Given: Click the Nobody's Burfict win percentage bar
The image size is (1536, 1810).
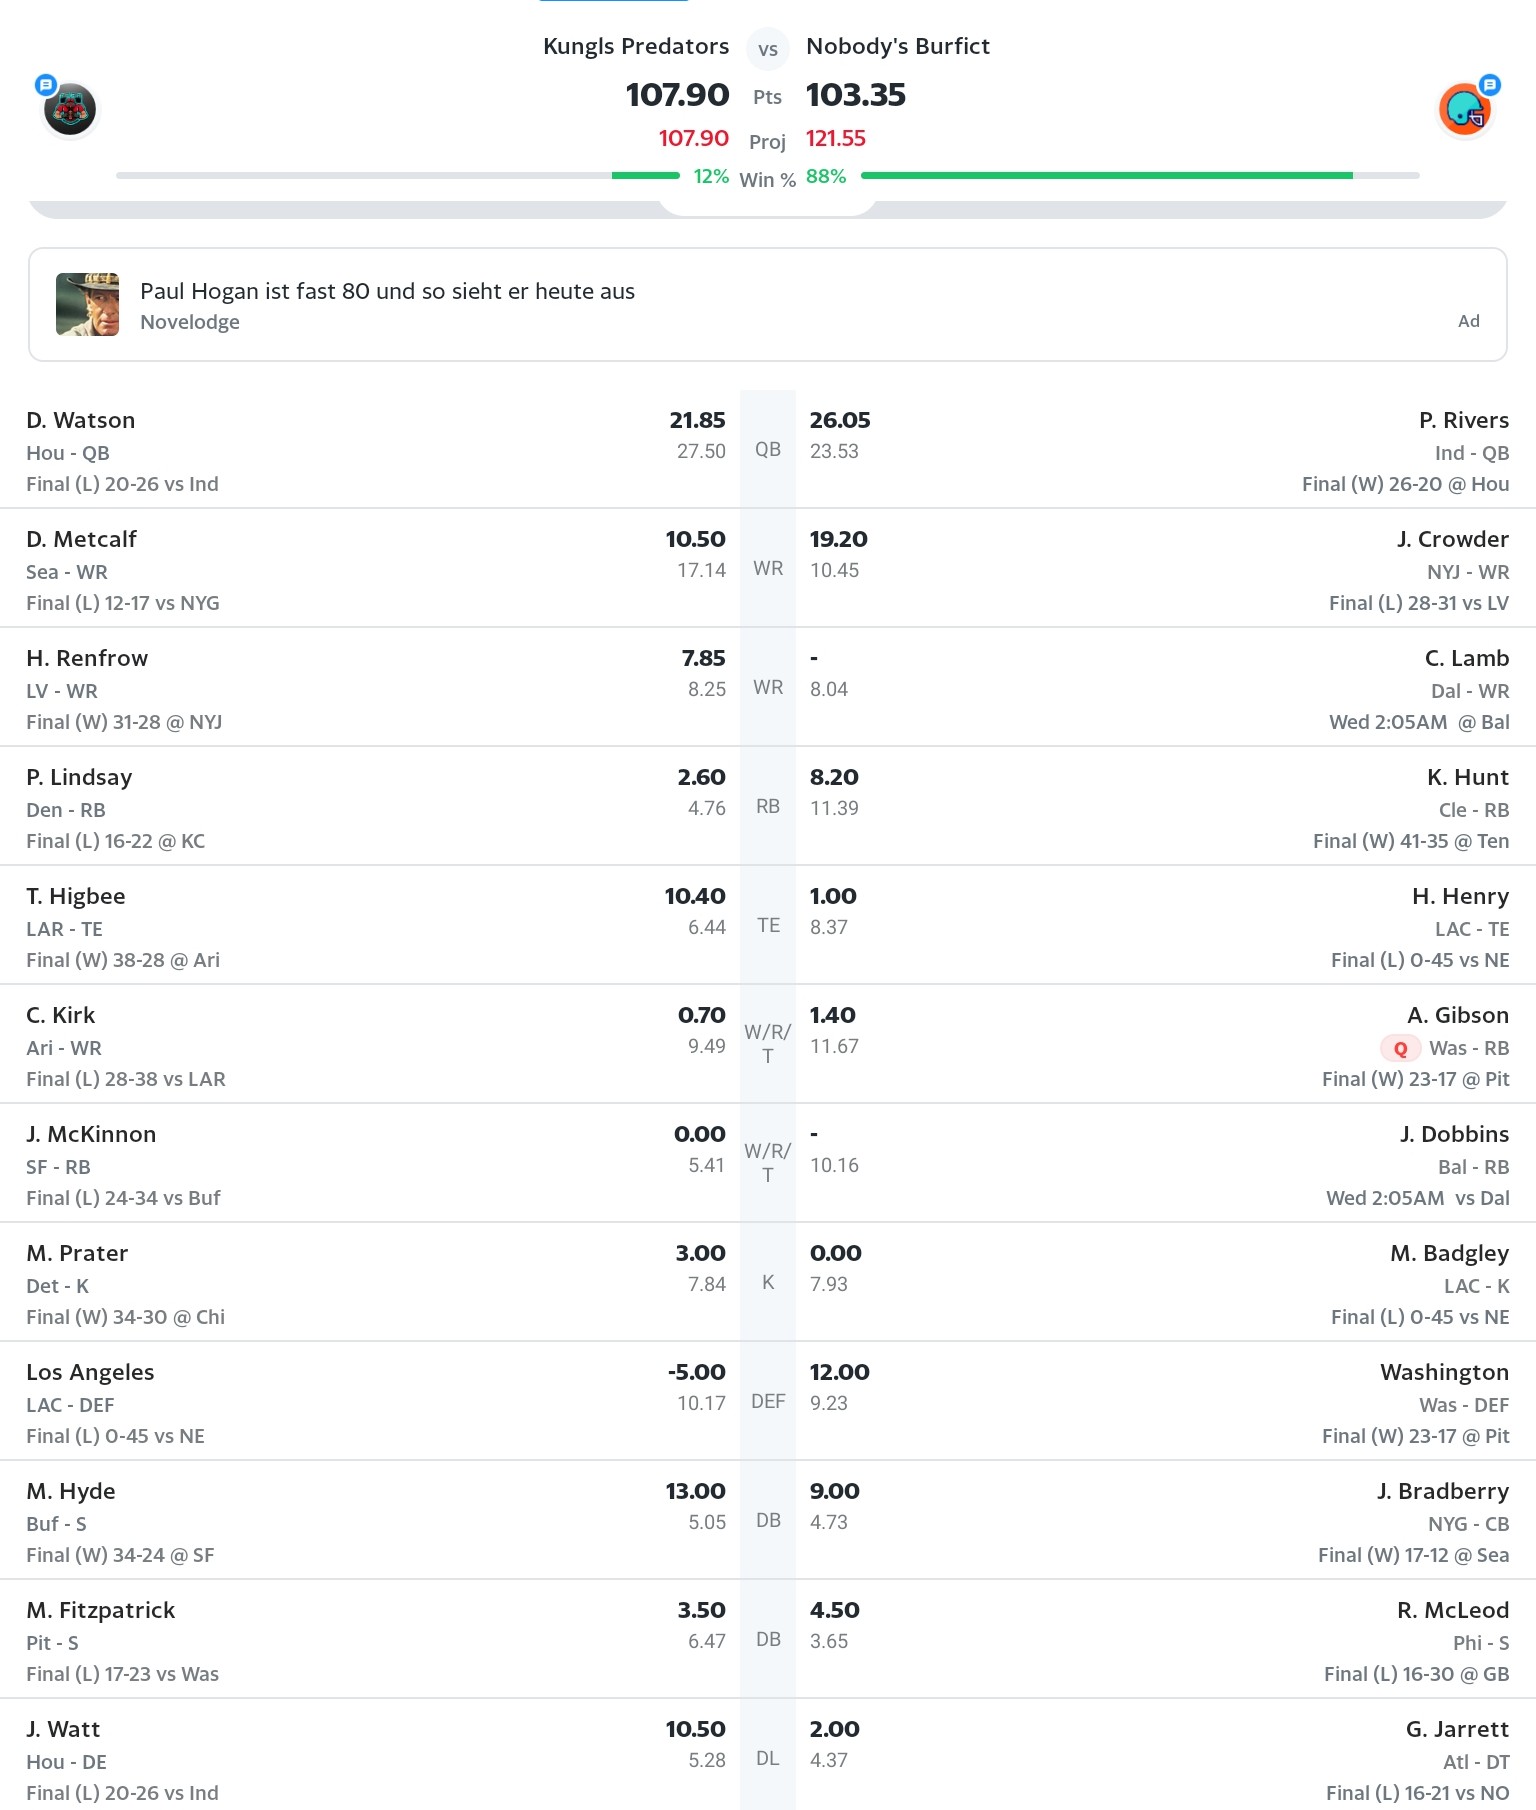Looking at the screenshot, I should (1106, 176).
